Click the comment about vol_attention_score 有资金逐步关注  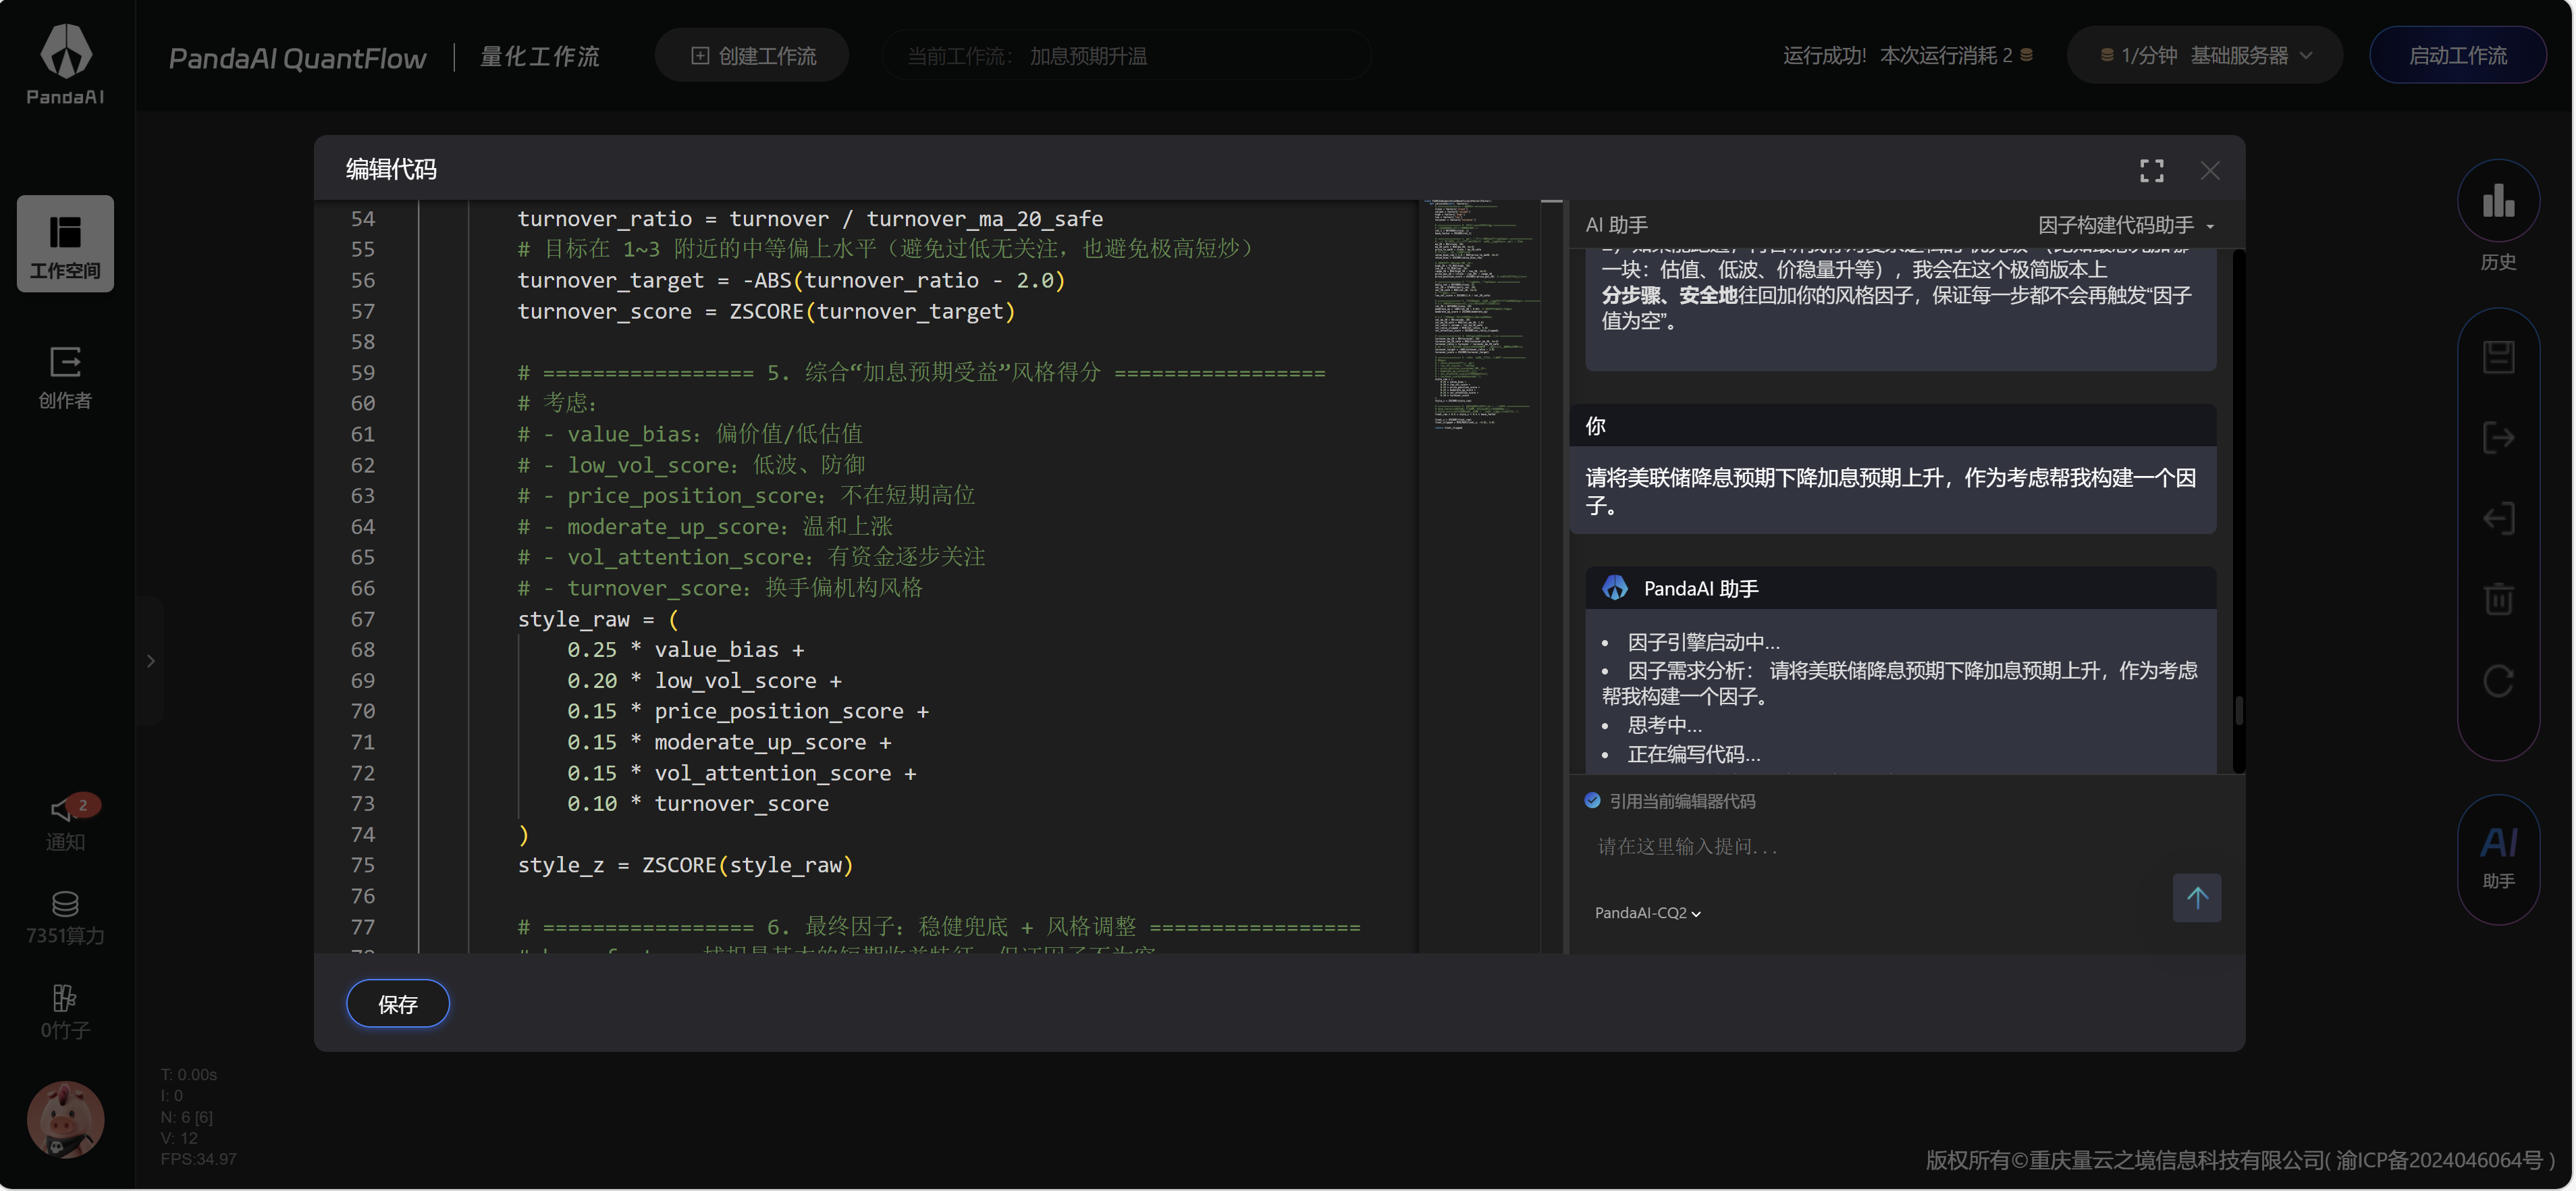[x=751, y=557]
